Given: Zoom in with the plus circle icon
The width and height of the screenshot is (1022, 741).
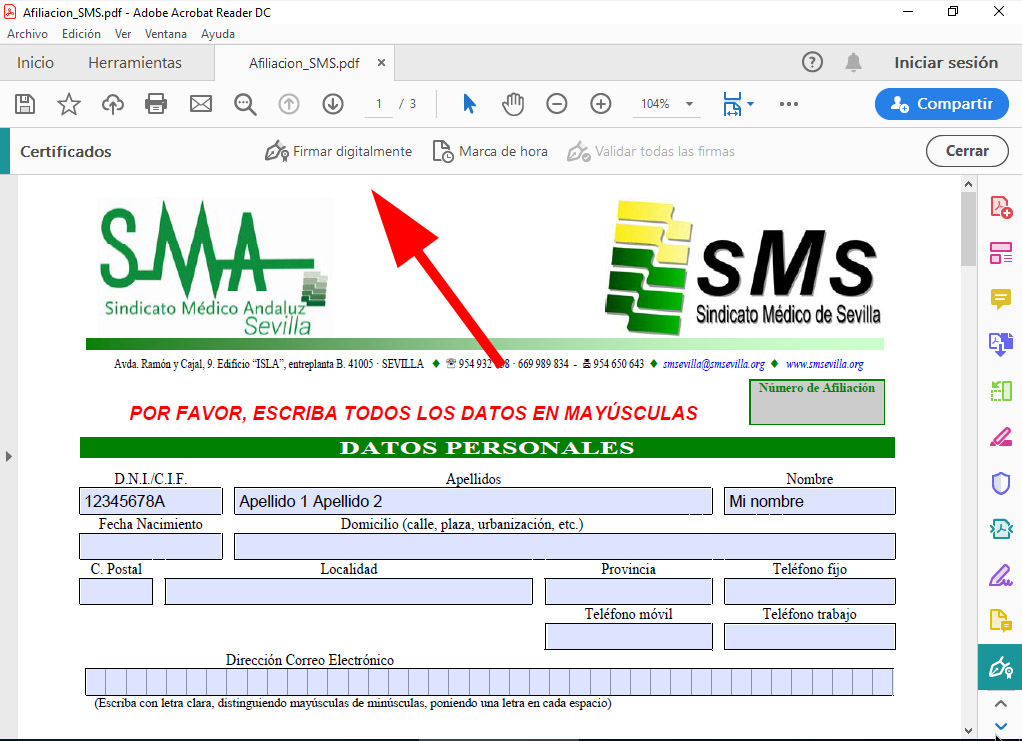Looking at the screenshot, I should pos(600,104).
